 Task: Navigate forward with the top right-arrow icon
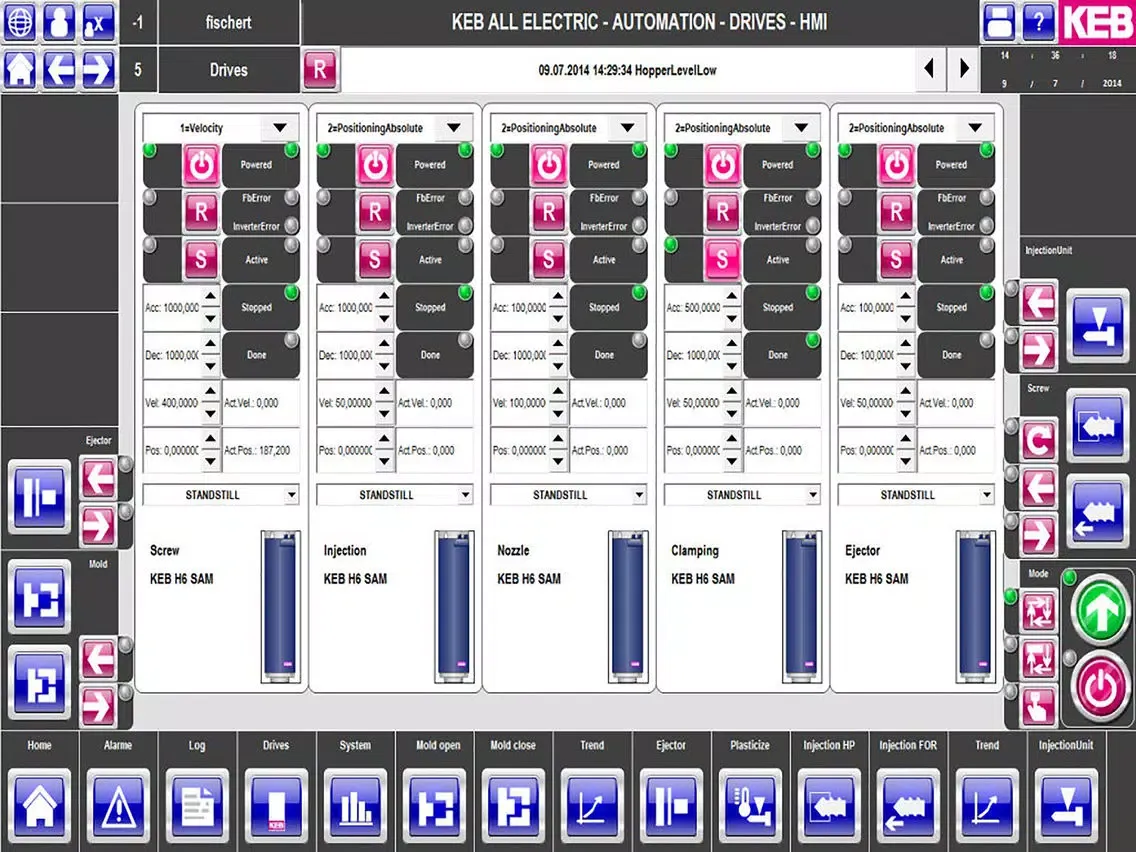click(98, 70)
